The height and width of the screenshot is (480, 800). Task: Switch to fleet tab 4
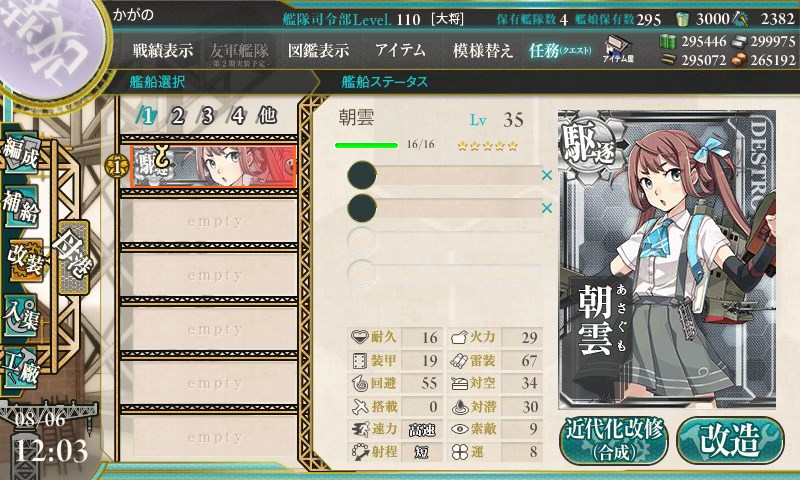(x=237, y=116)
